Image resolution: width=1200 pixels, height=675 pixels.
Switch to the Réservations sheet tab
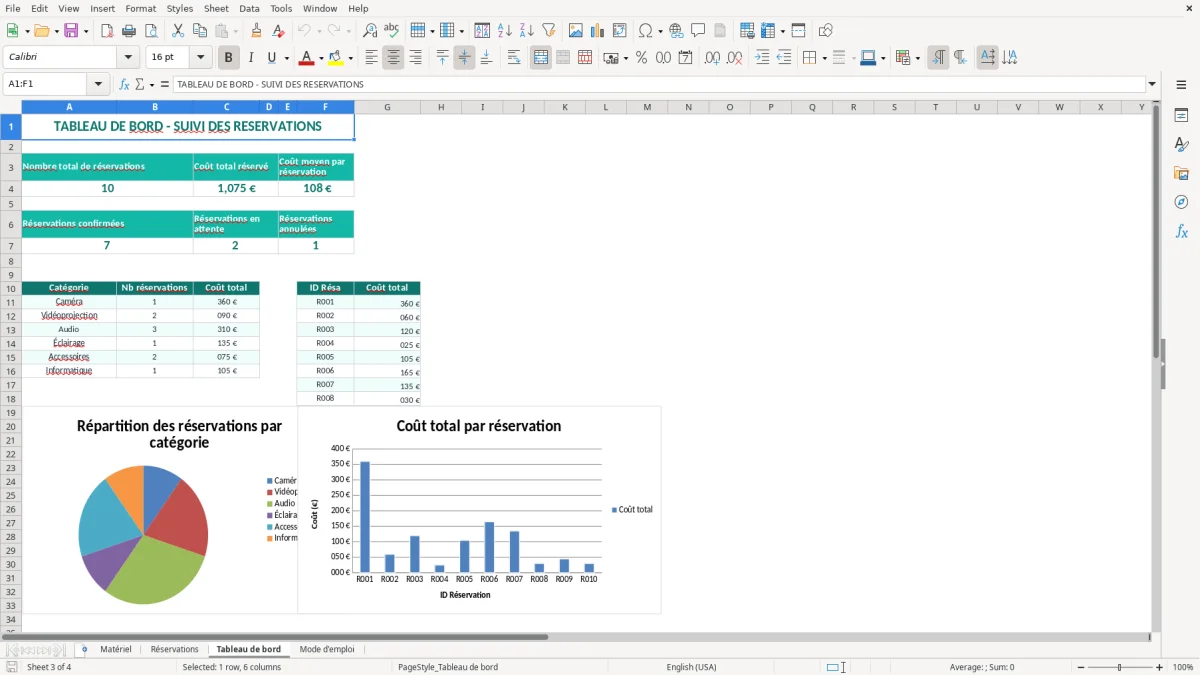pyautogui.click(x=174, y=650)
